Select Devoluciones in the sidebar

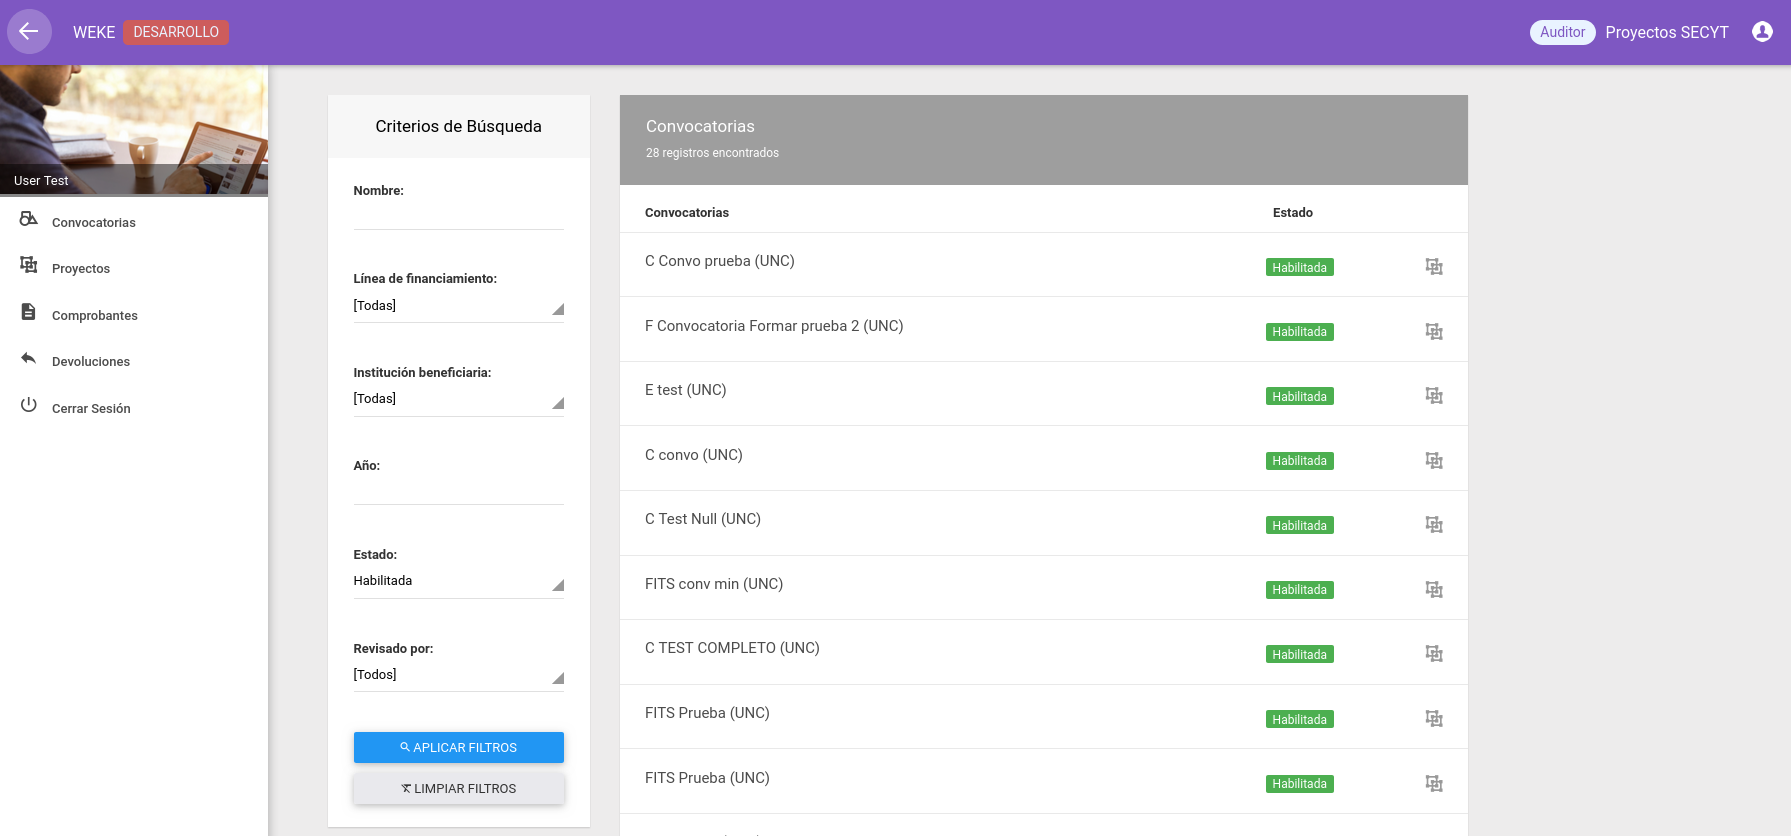point(90,361)
